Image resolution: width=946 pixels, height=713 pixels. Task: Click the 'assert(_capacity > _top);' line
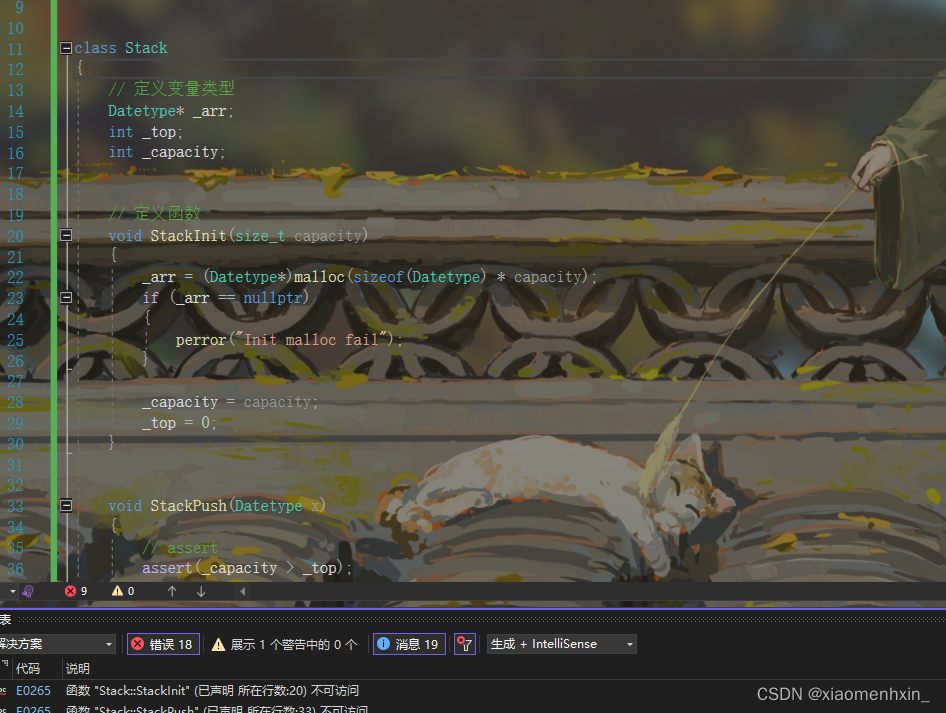pos(247,568)
